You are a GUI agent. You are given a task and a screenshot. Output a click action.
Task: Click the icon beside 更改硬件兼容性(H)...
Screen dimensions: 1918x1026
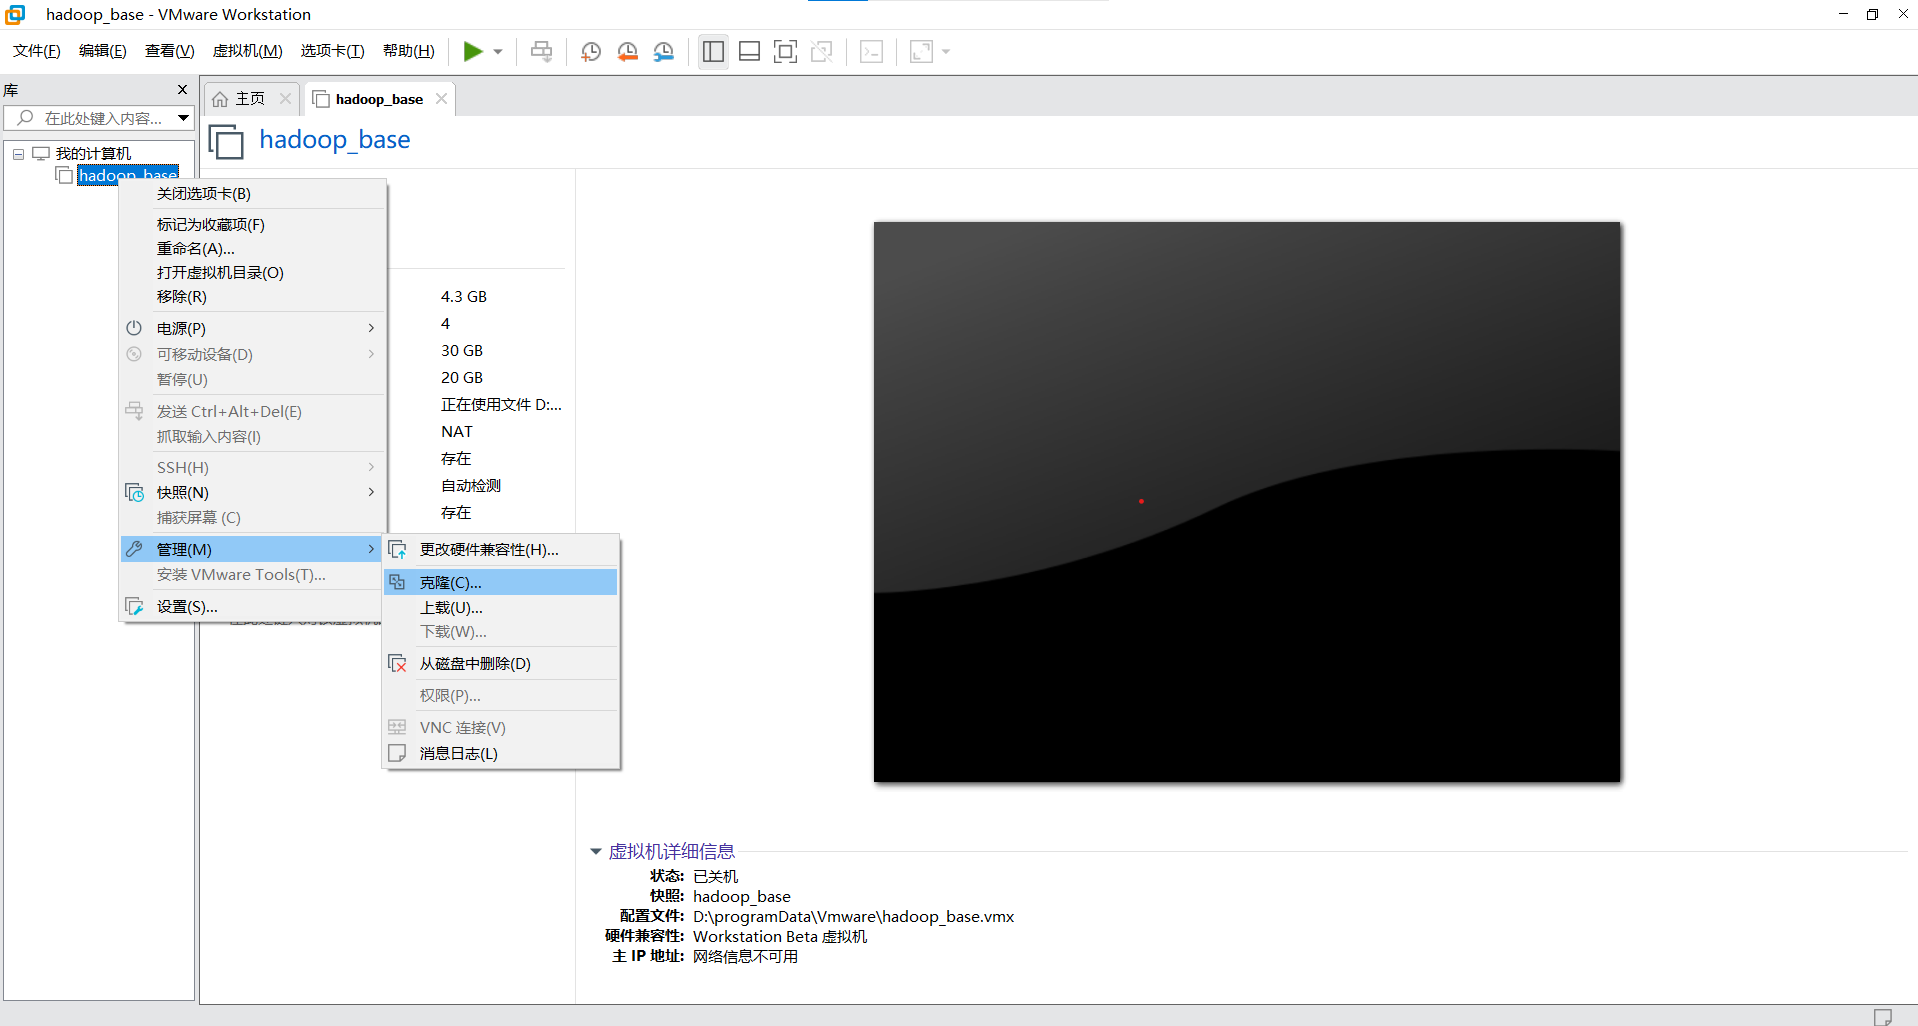pos(397,549)
